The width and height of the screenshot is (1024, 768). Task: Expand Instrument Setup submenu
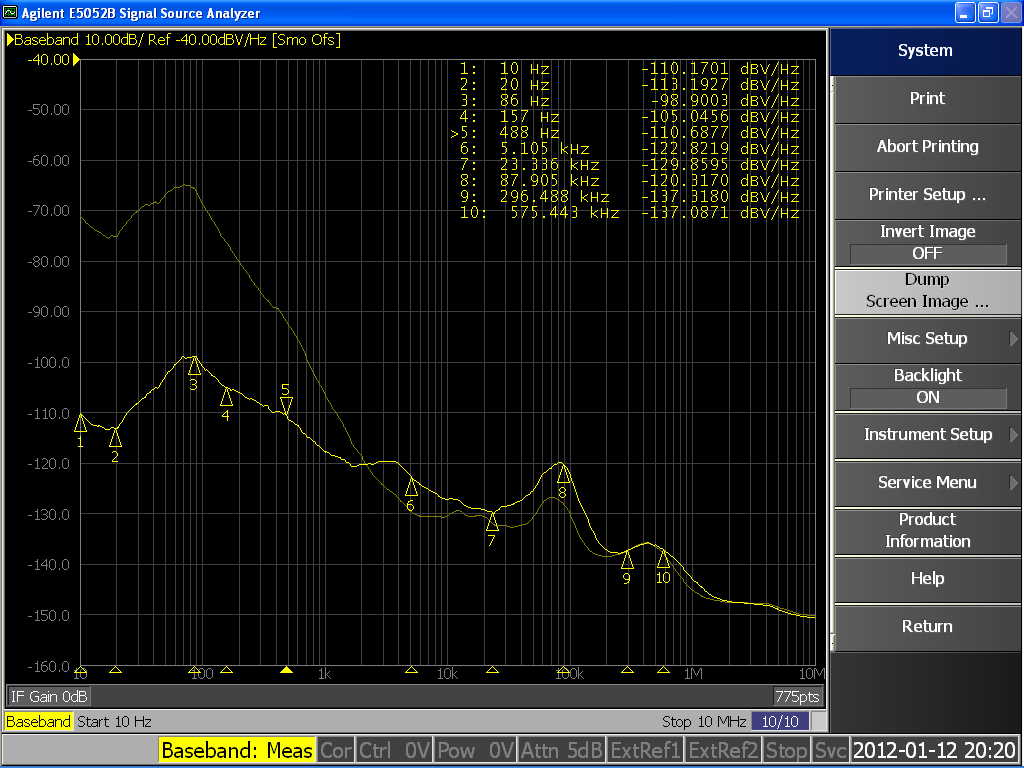[x=927, y=434]
